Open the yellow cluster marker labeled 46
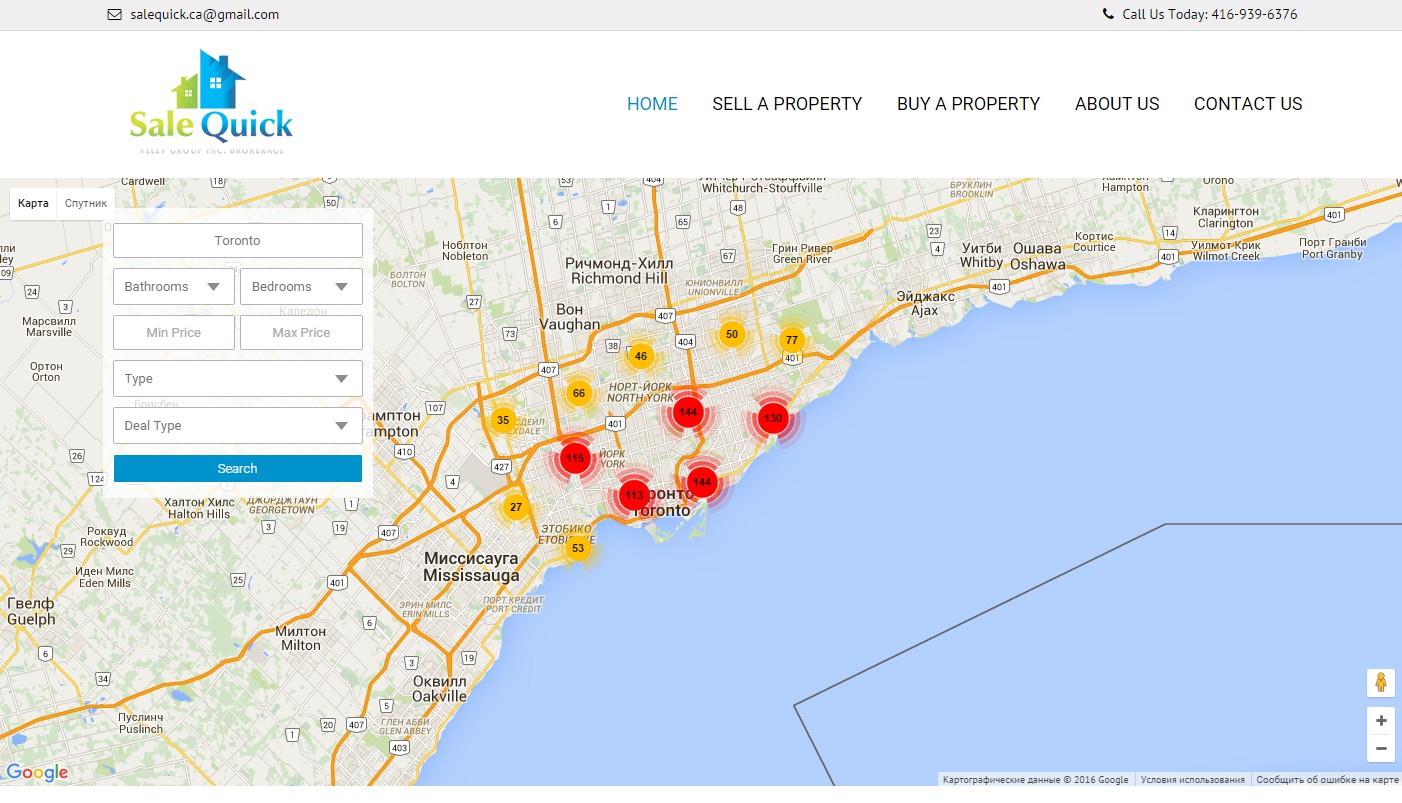1402x803 pixels. click(641, 356)
